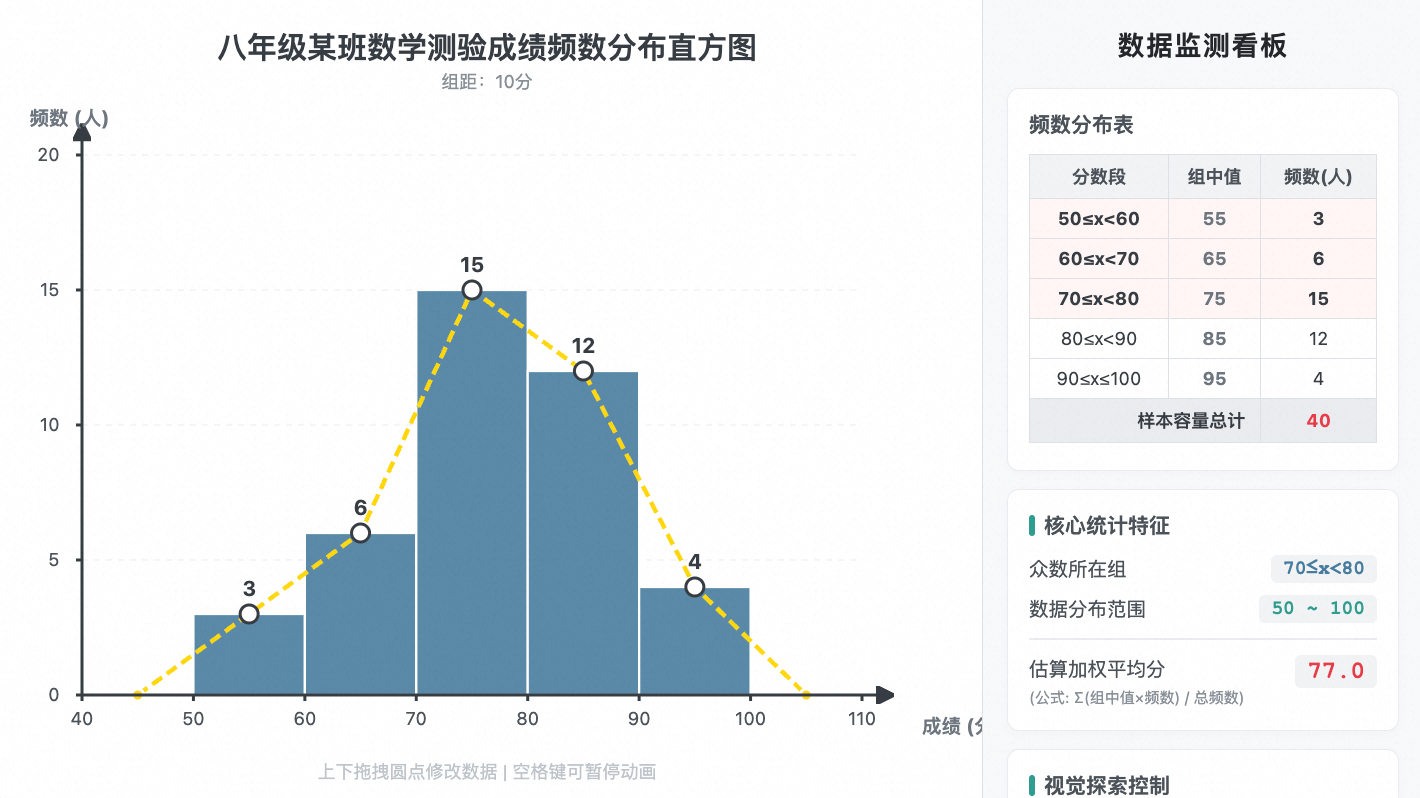Click the data point labeled 4 at score 95
Viewport: 1420px width, 798px height.
click(x=695, y=587)
